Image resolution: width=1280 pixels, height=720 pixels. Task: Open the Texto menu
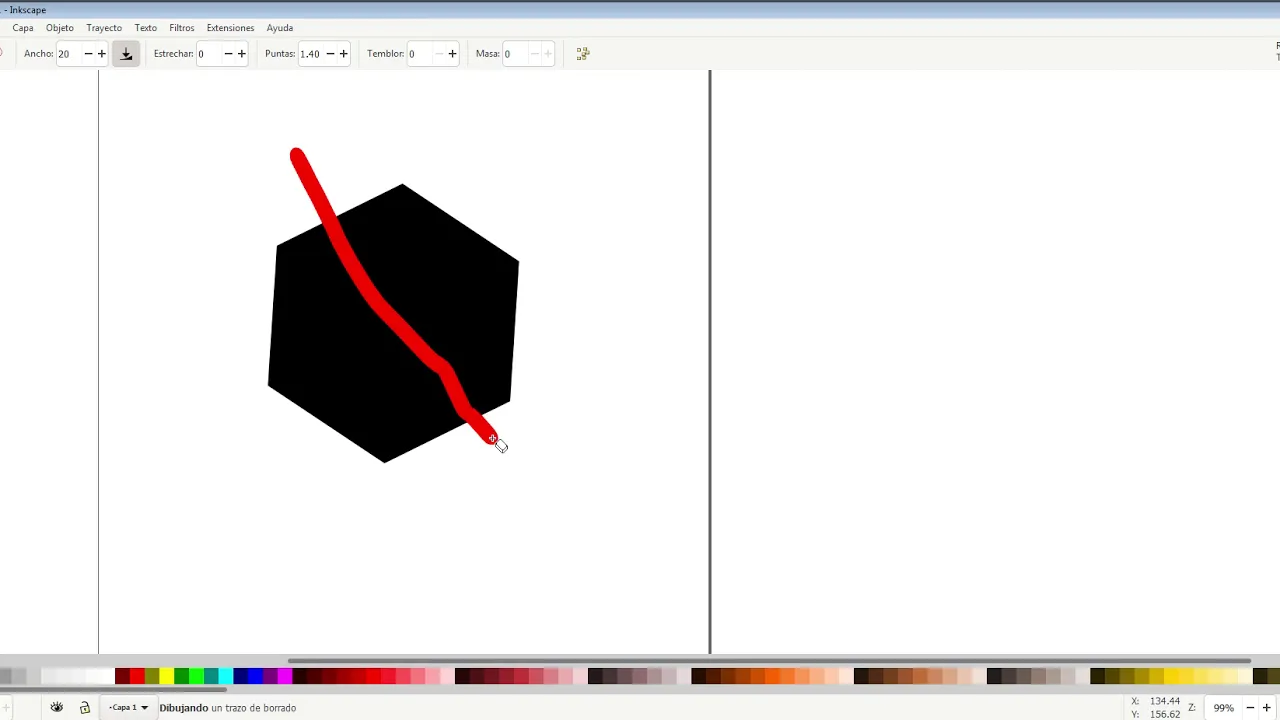tap(146, 28)
